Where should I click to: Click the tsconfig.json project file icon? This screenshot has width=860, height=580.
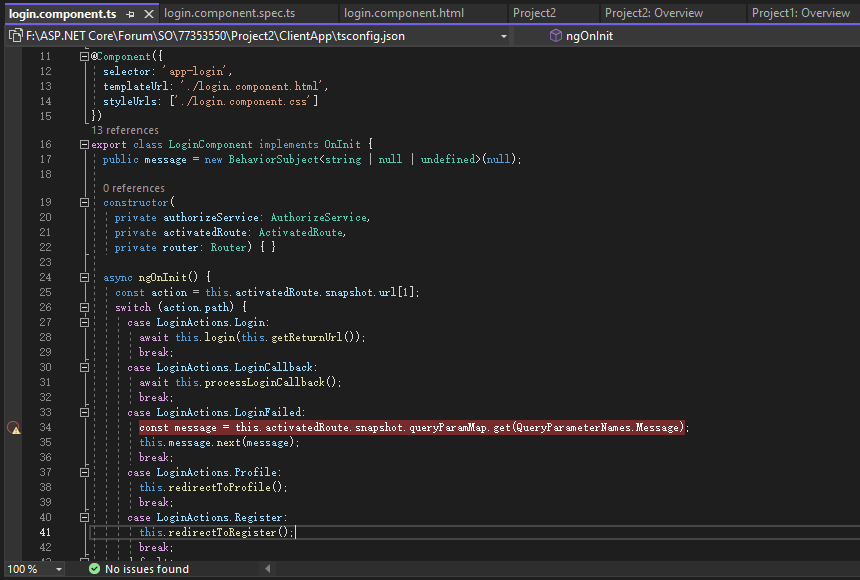point(15,36)
